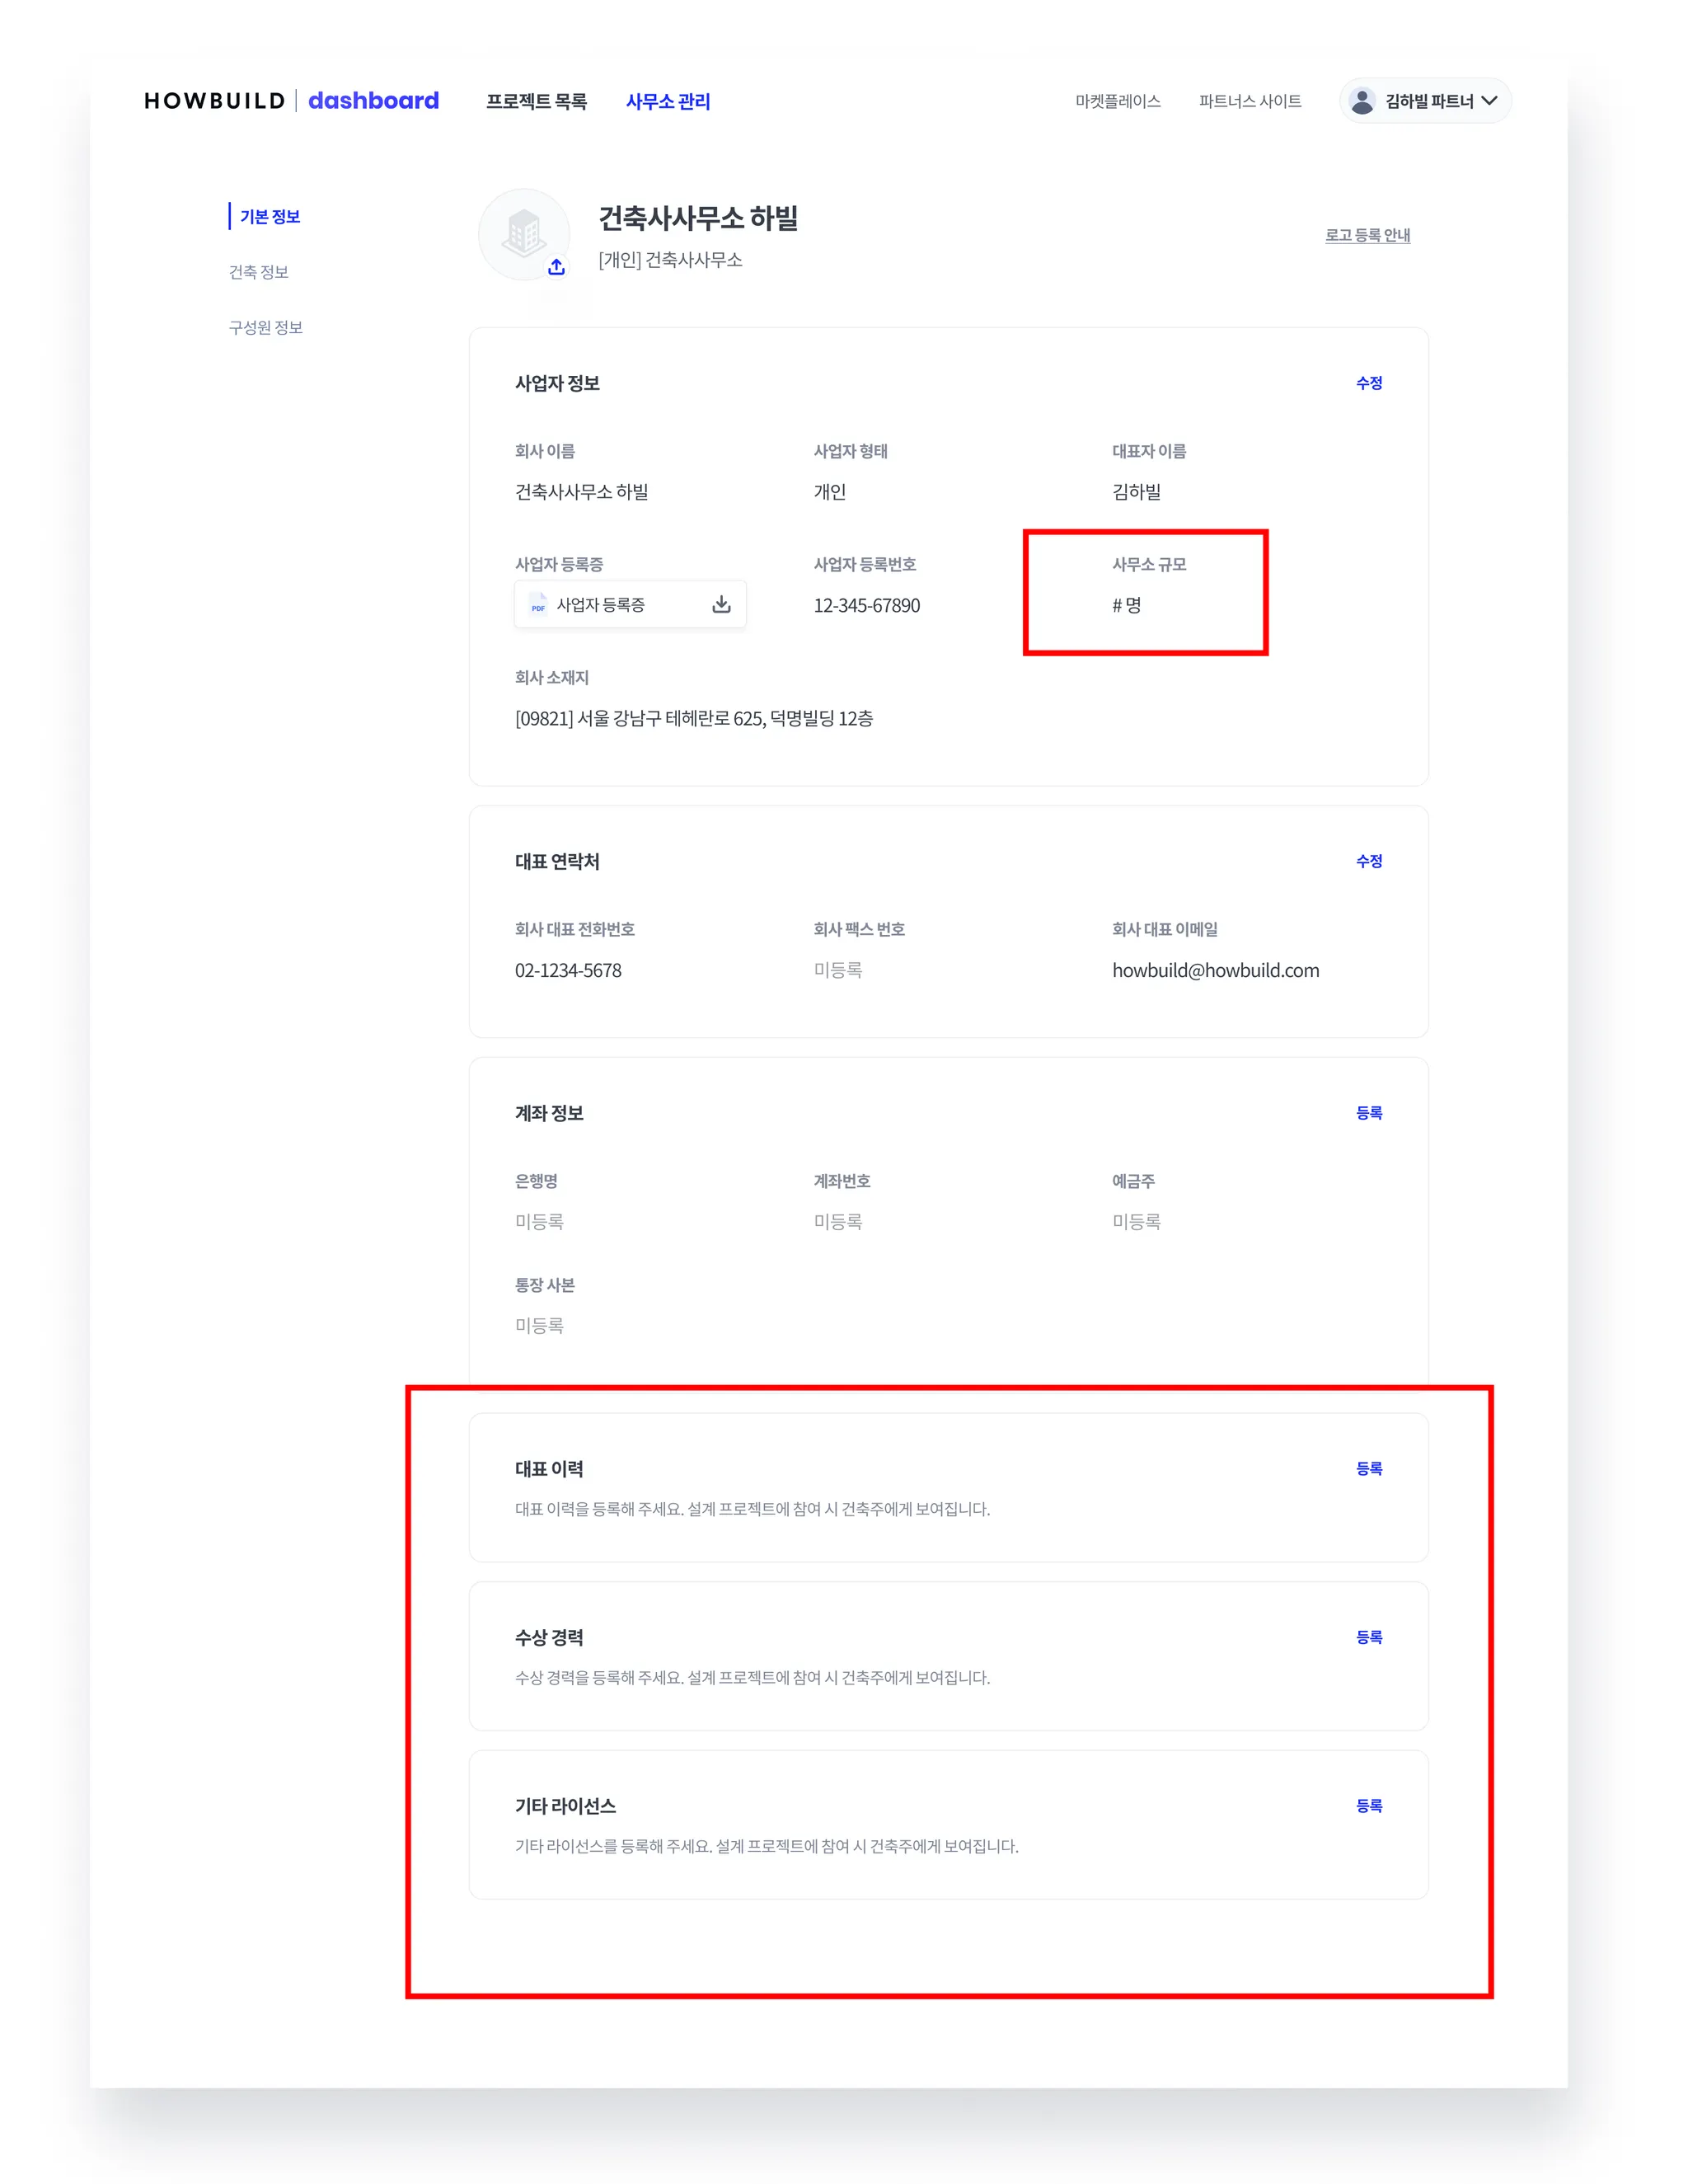Click the user avatar icon
The image size is (1688, 2184).
pyautogui.click(x=1361, y=101)
